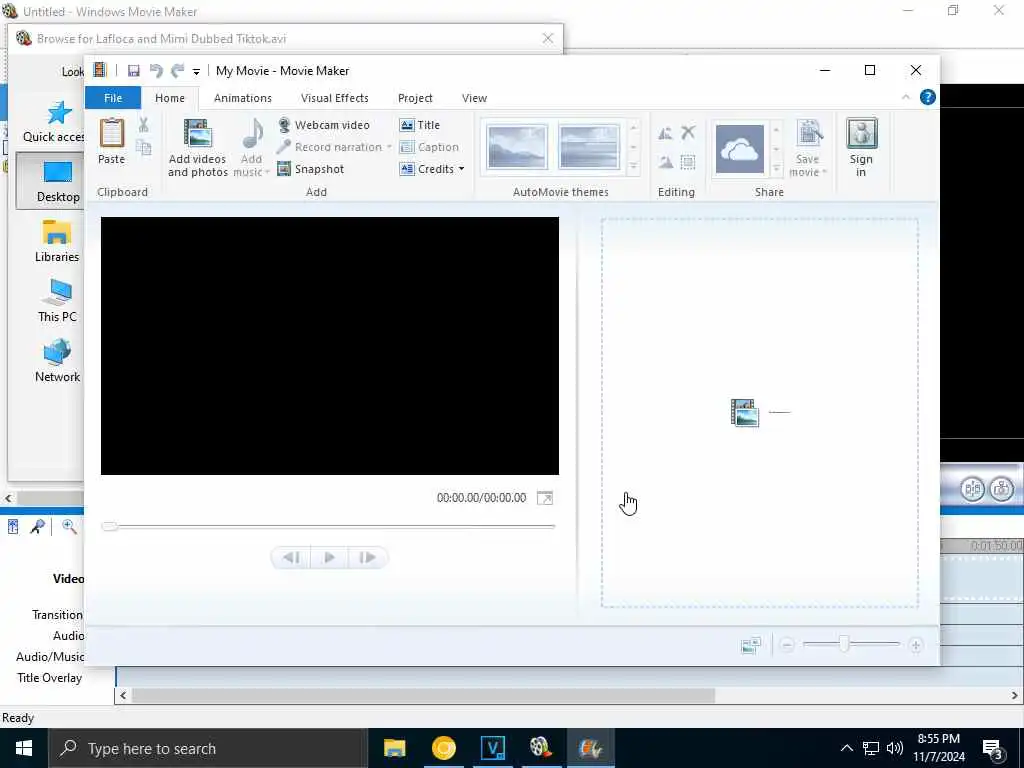Click the Remove X icon in Editing
This screenshot has width=1024, height=768.
(688, 133)
